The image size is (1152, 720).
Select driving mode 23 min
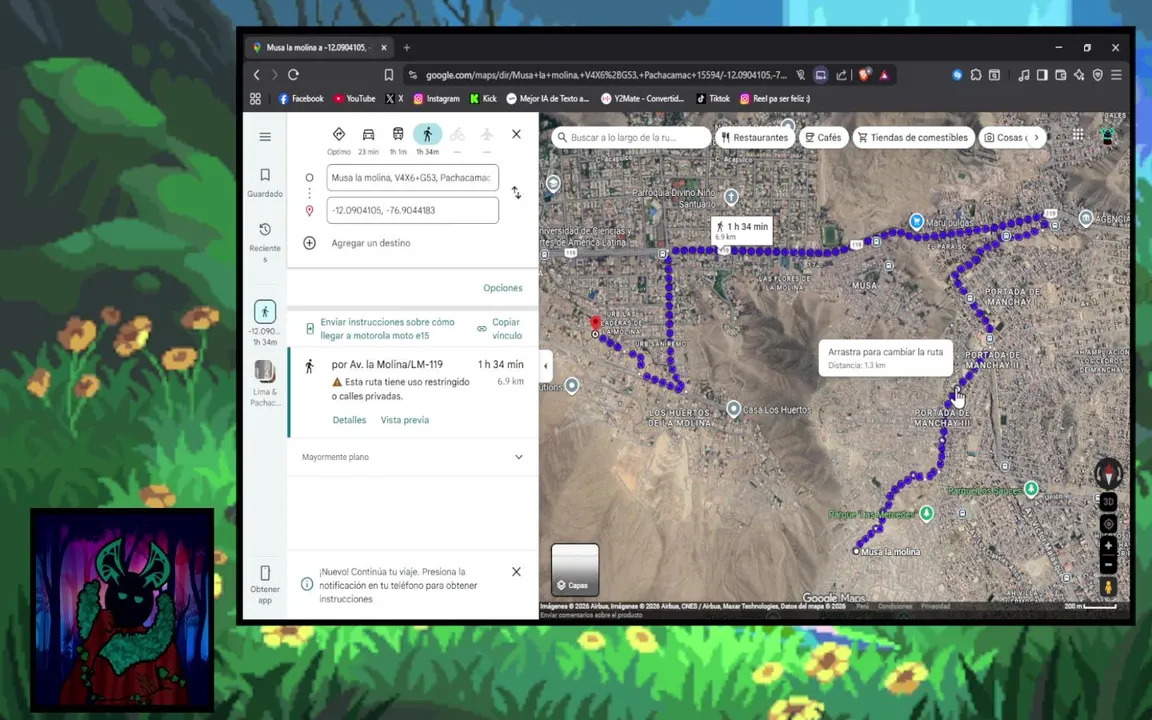coord(368,139)
